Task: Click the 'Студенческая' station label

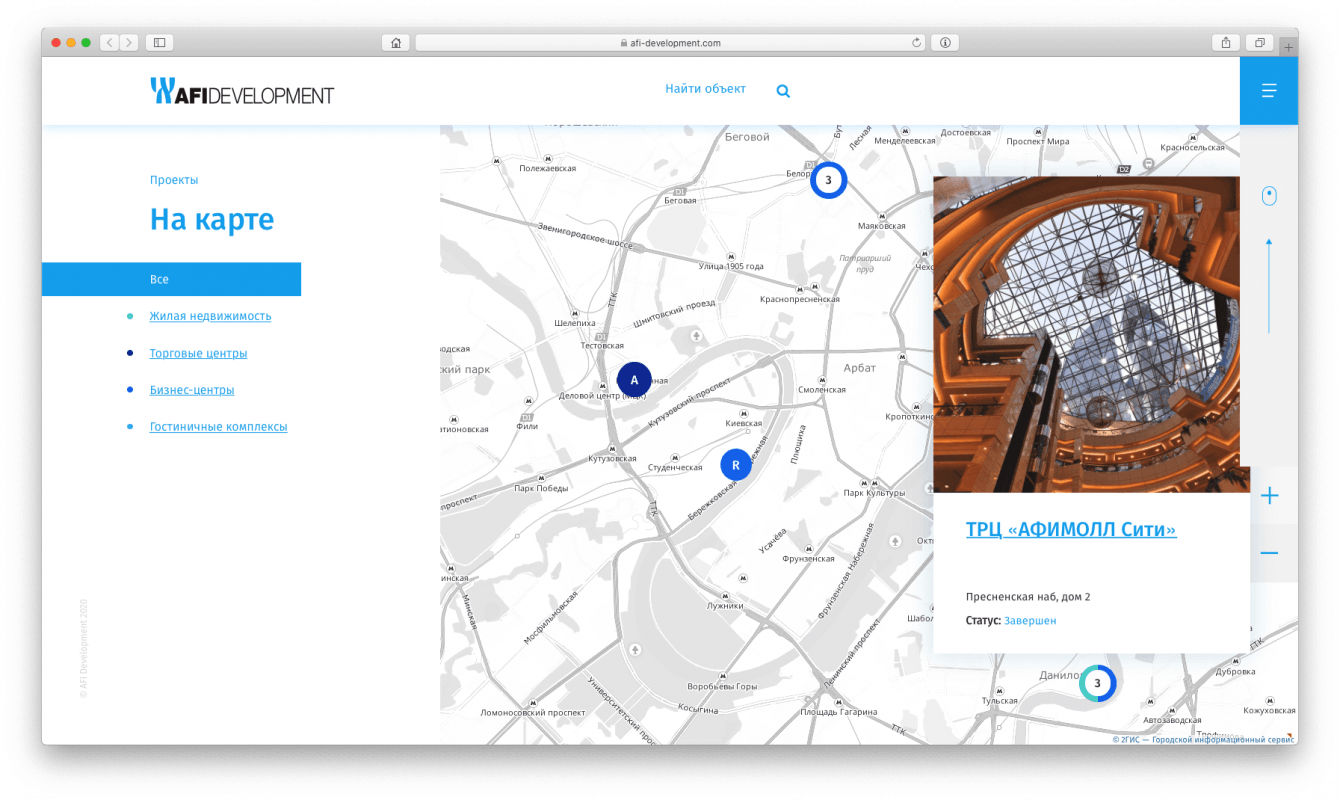Action: [675, 468]
